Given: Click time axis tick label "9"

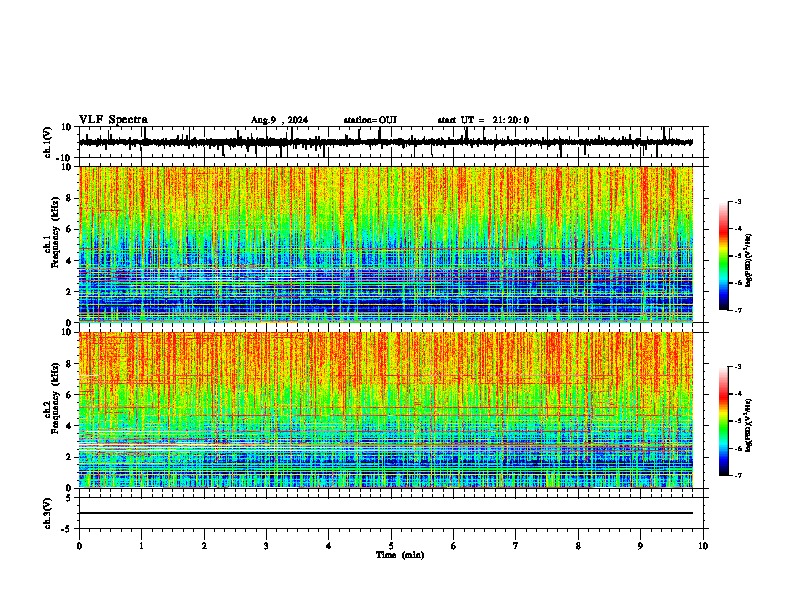Looking at the screenshot, I should click(x=640, y=546).
